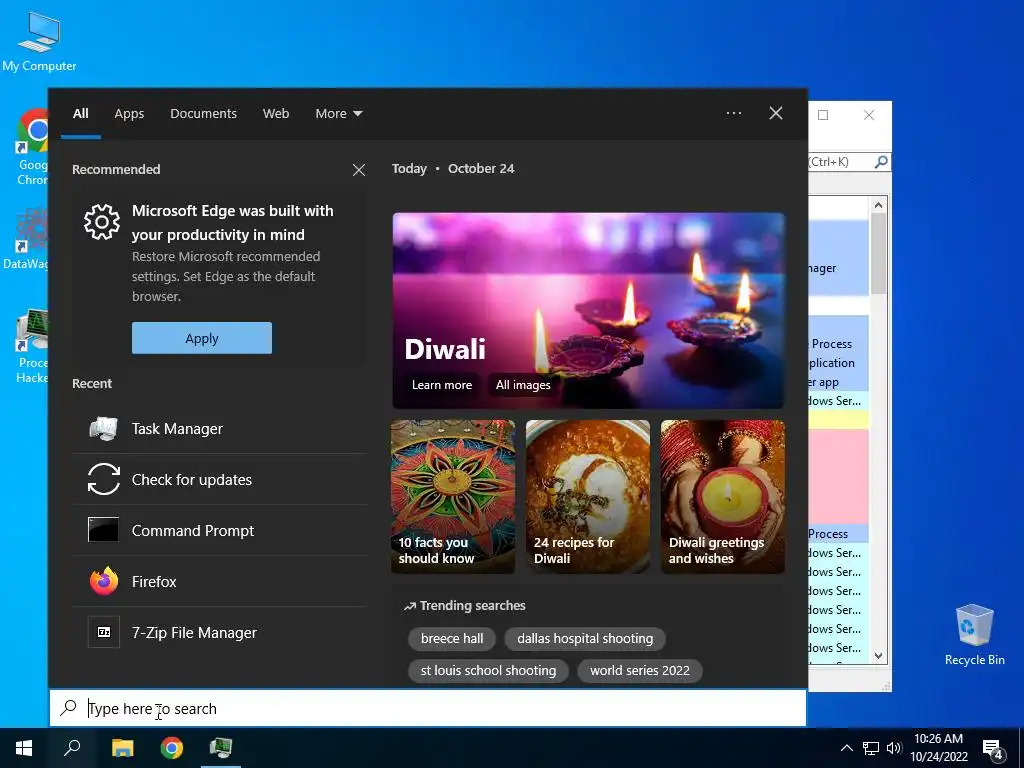Image resolution: width=1024 pixels, height=768 pixels.
Task: Open Chrome from the taskbar
Action: (x=172, y=748)
